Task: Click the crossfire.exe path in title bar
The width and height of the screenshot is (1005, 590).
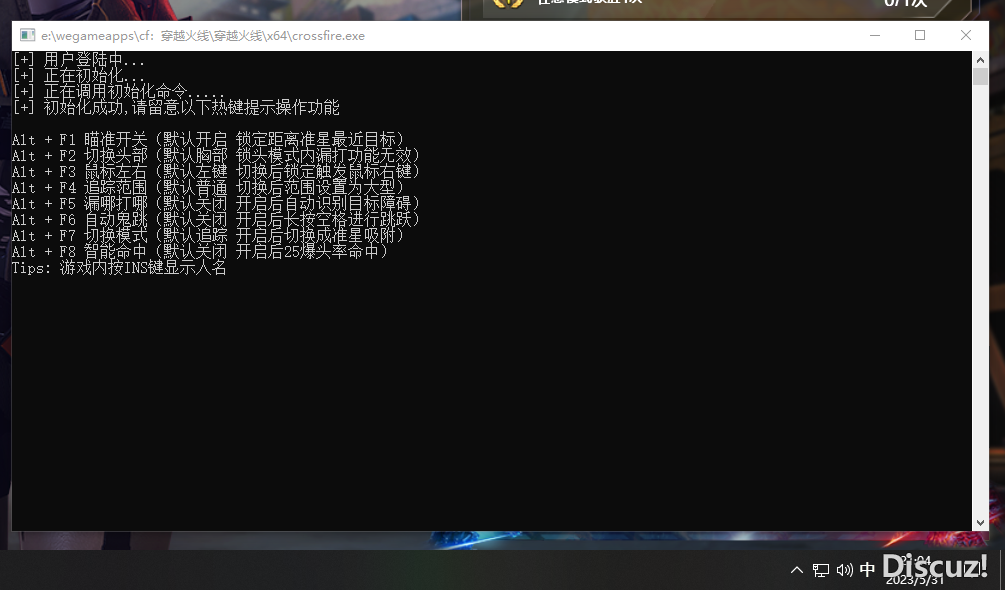Action: tap(203, 36)
